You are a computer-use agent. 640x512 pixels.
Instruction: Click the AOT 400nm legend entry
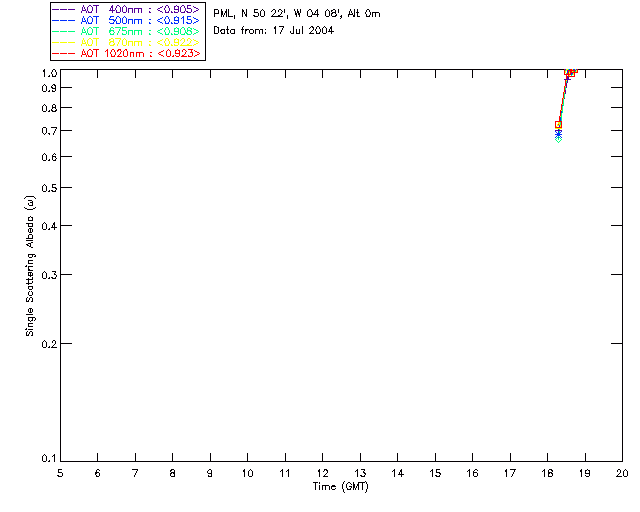tap(126, 9)
